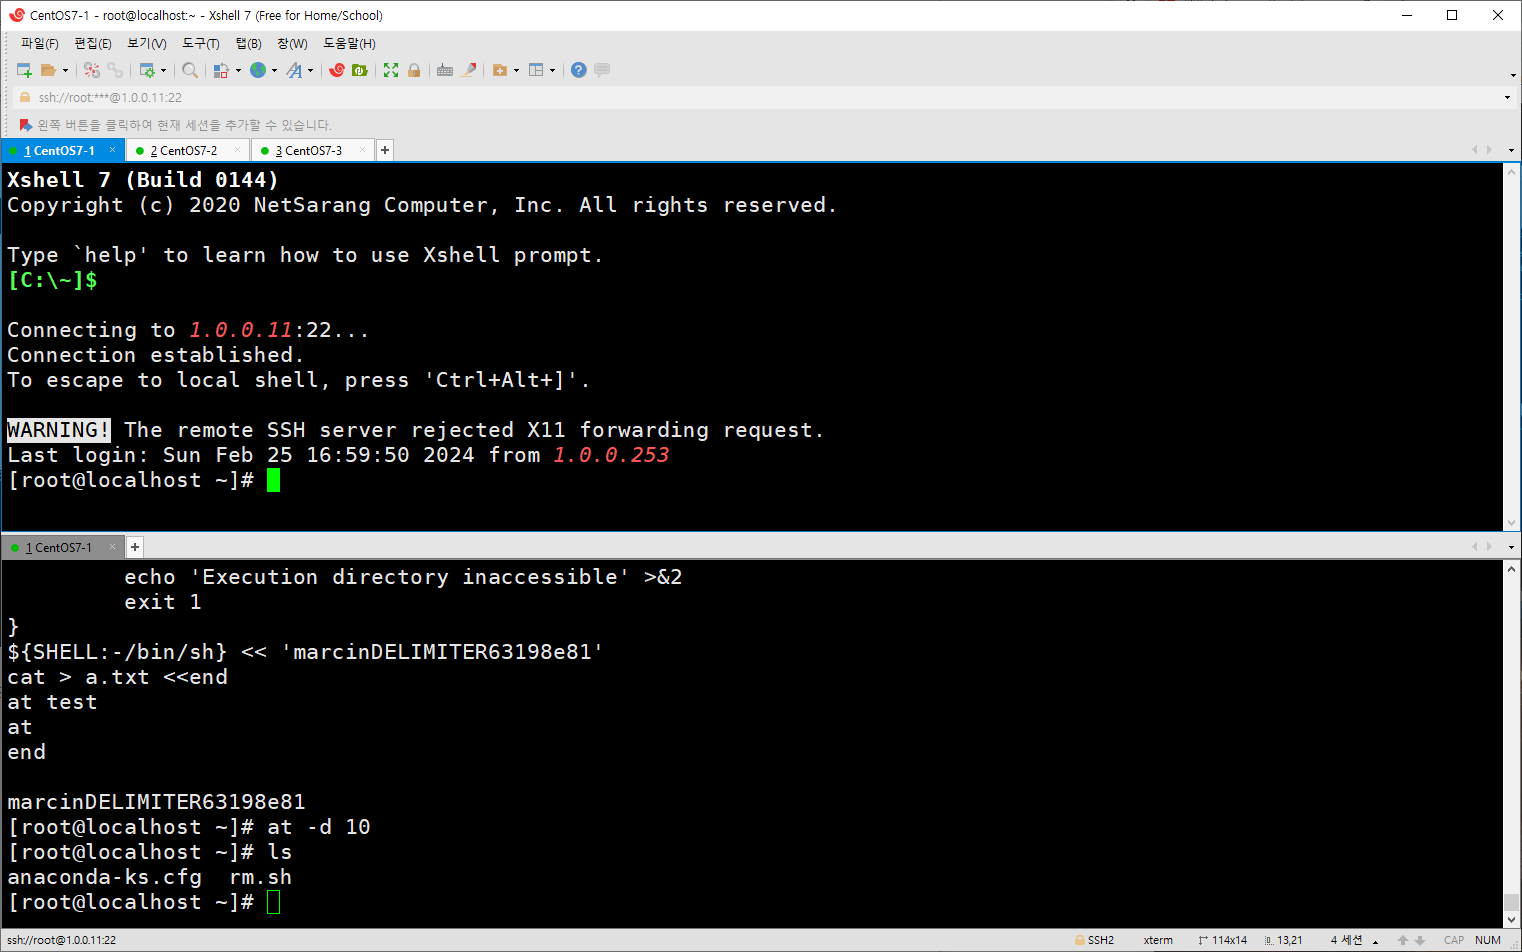Click the Disconnect toolbar icon

pyautogui.click(x=92, y=70)
